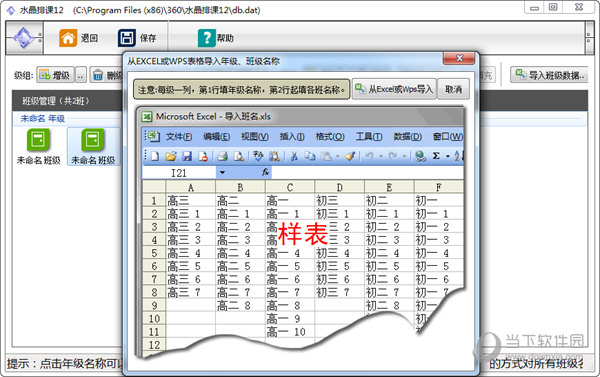The height and width of the screenshot is (377, 600).
Task: Click the Excel Print printer icon
Action: click(x=222, y=156)
